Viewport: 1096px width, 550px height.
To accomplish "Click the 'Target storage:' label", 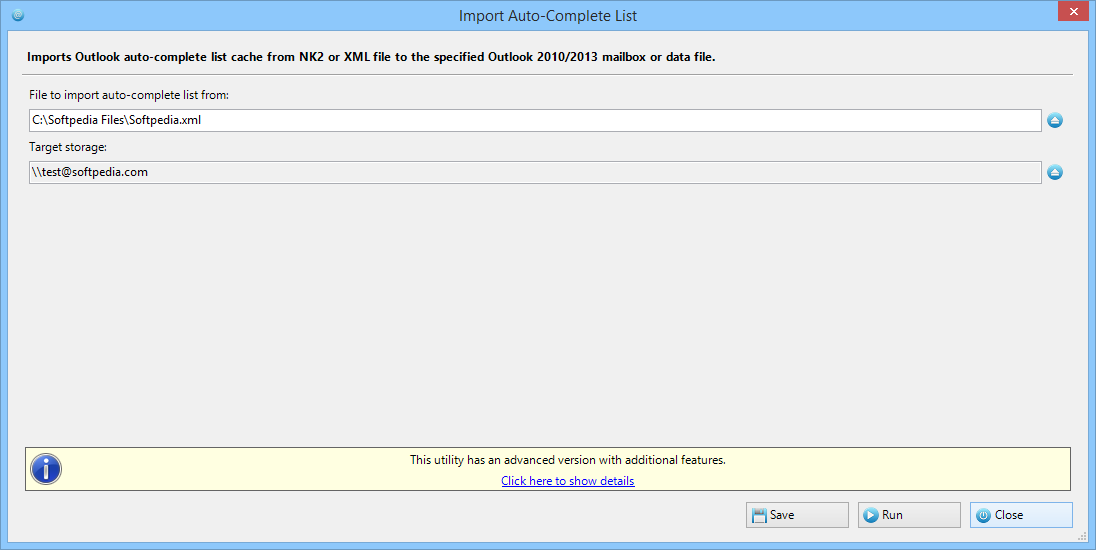I will coord(68,147).
